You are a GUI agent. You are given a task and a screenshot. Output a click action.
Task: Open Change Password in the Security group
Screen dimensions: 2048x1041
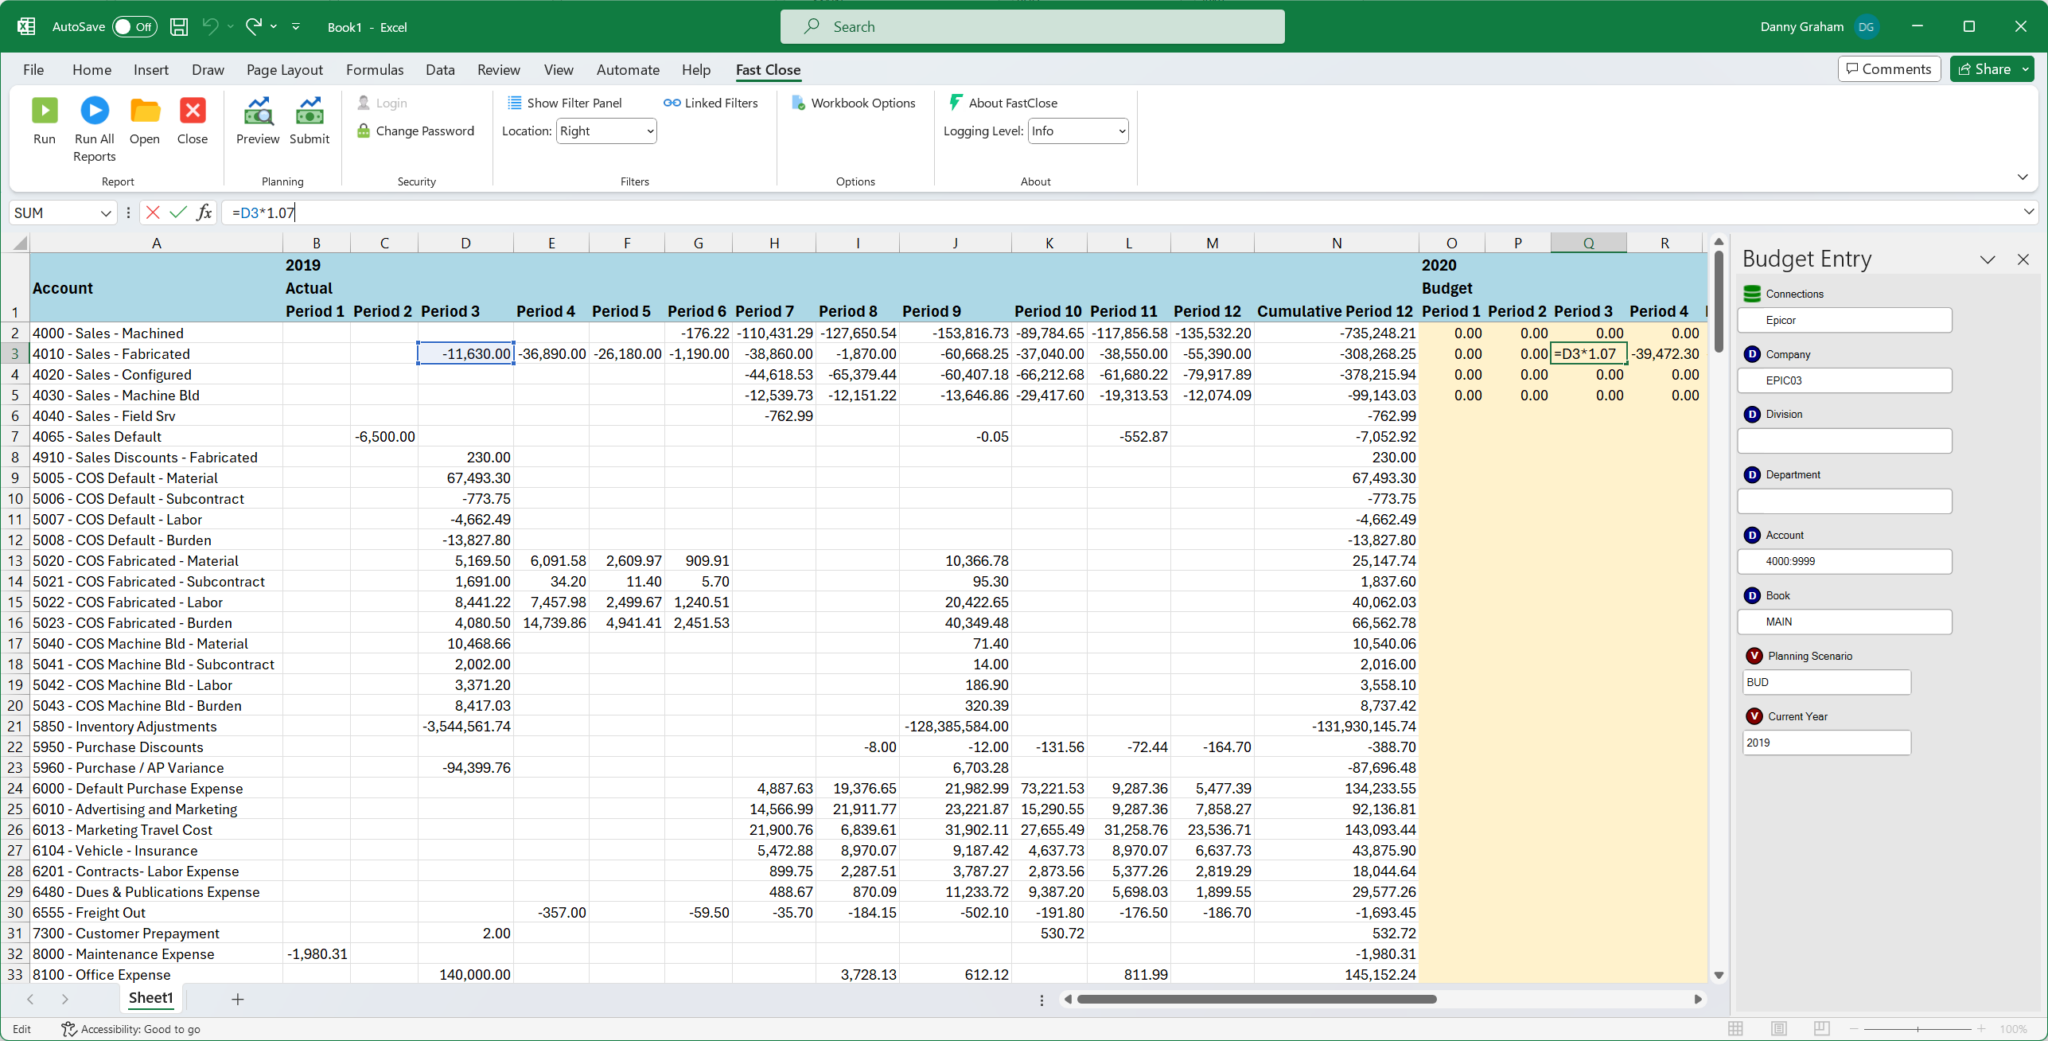click(415, 130)
